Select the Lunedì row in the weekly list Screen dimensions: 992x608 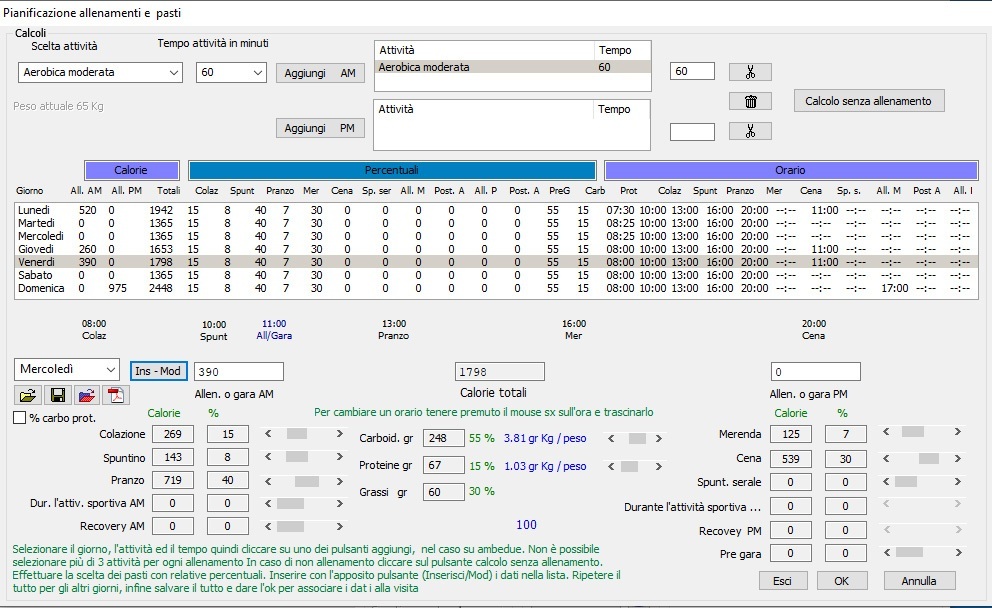(x=496, y=210)
